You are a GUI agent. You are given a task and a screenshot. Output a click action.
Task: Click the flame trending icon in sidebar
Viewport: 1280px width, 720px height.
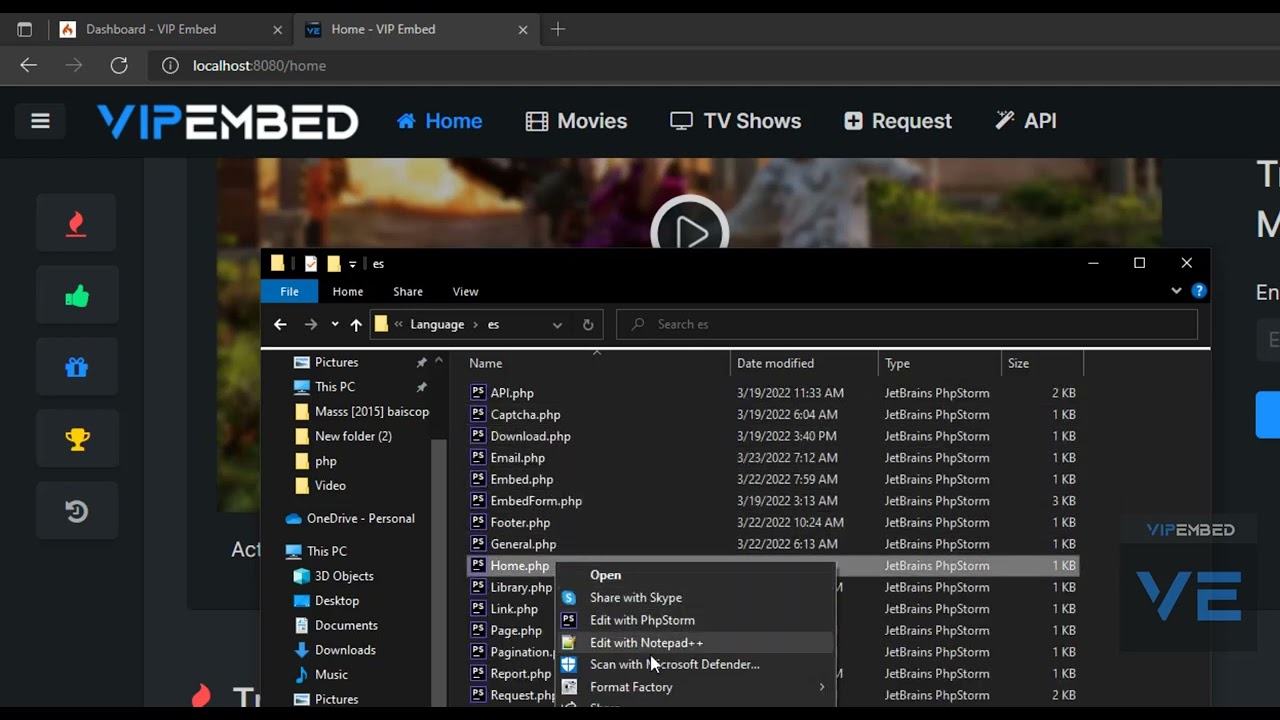pyautogui.click(x=76, y=223)
